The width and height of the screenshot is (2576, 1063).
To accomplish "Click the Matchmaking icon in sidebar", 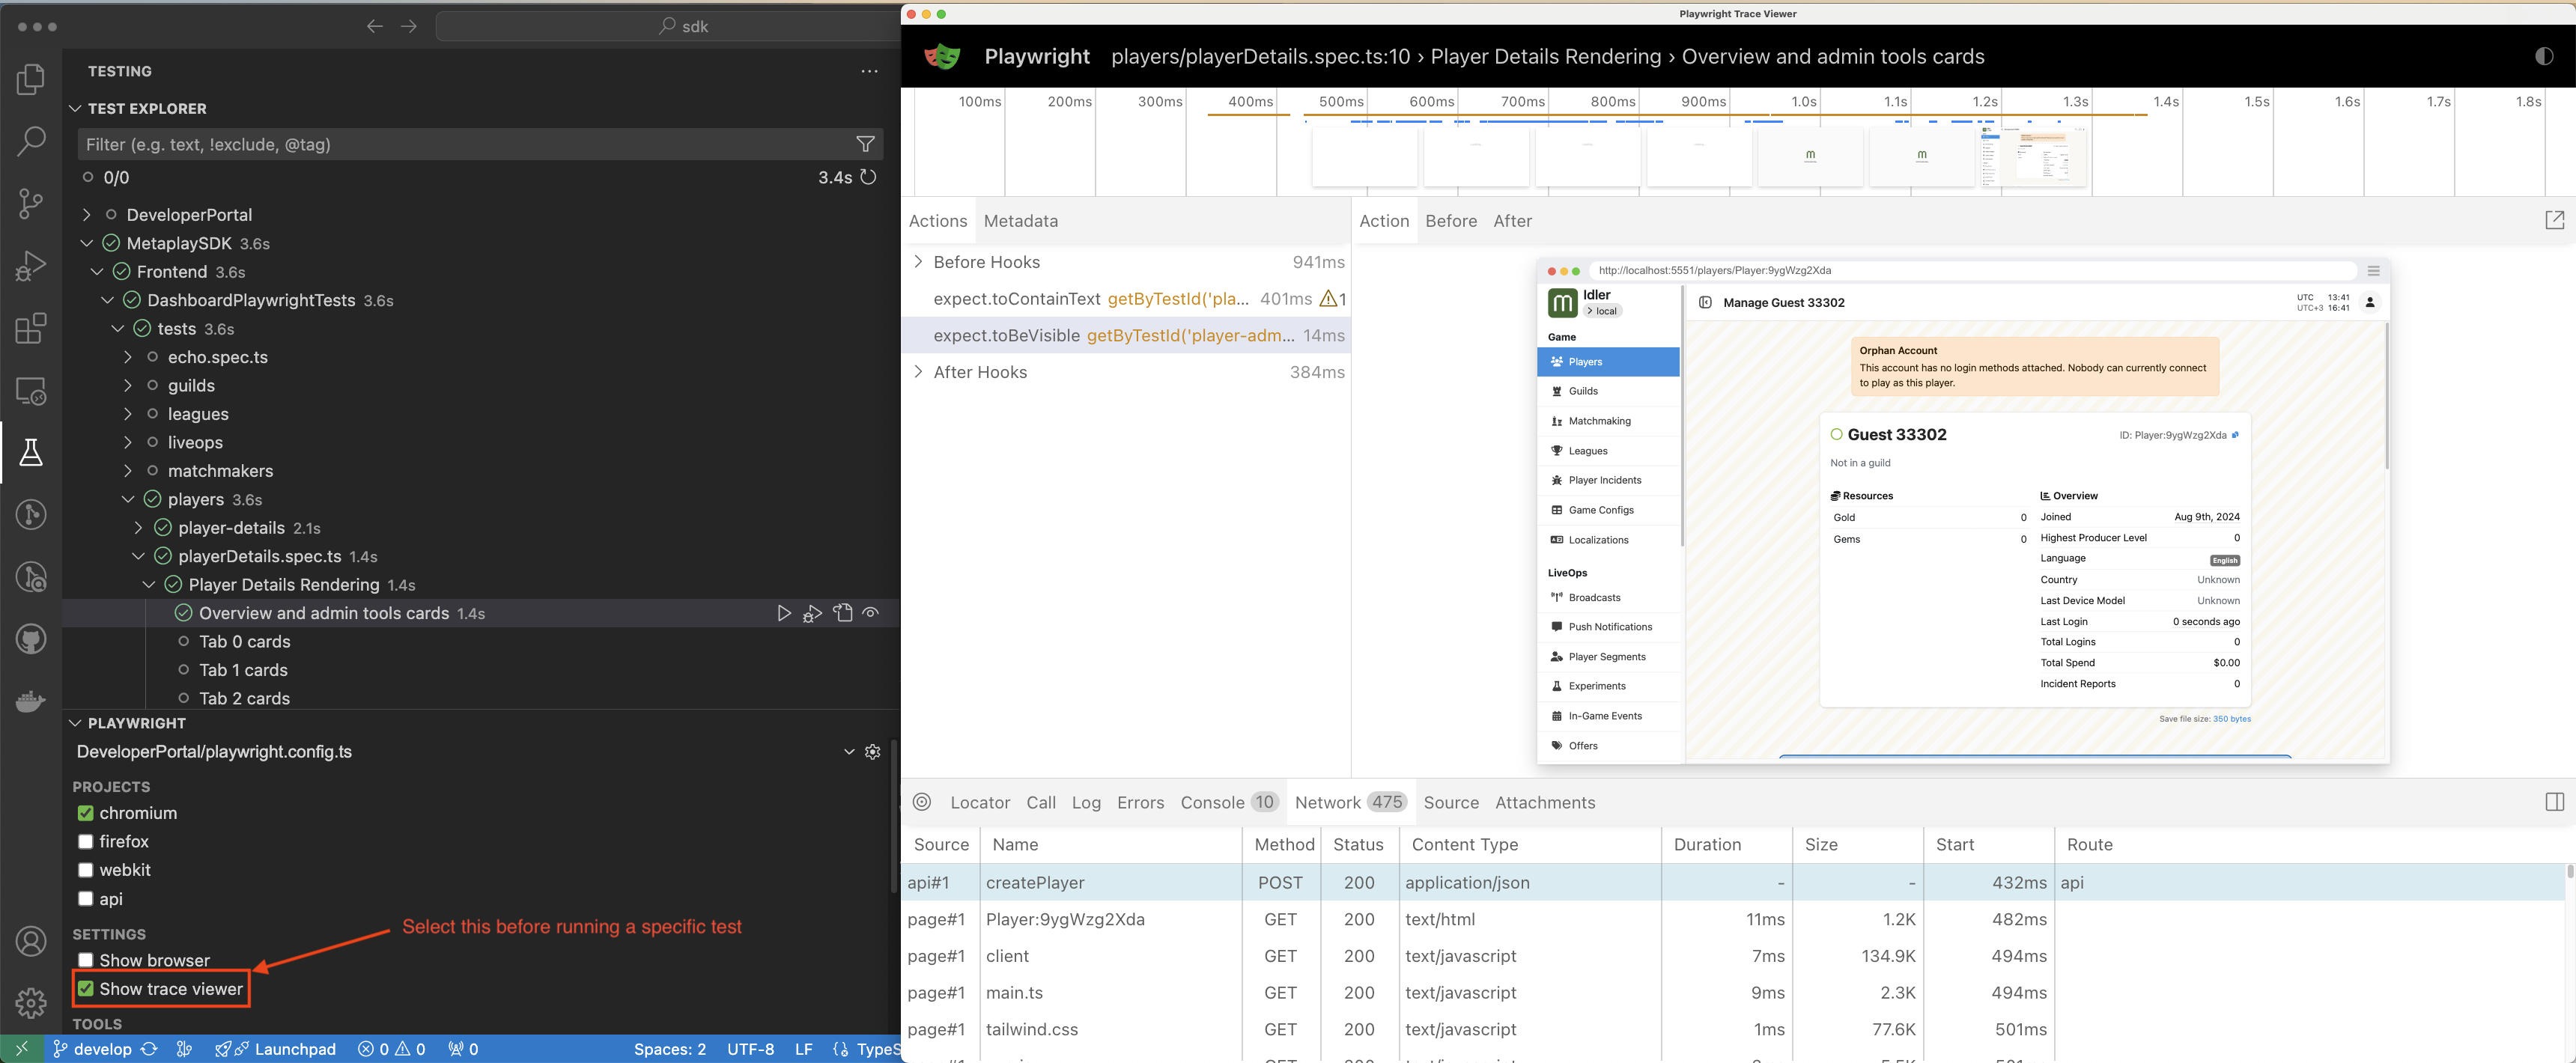I will point(1558,421).
